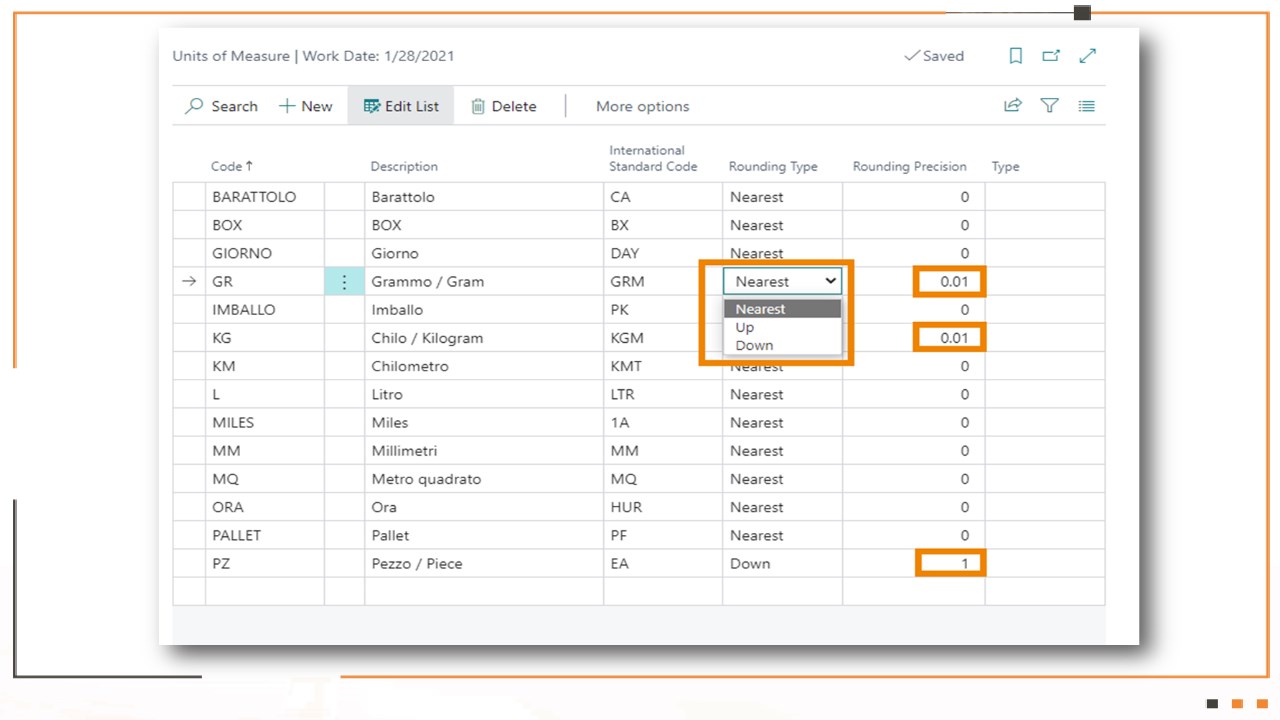Open the Nearest rounding type combo box

(783, 282)
